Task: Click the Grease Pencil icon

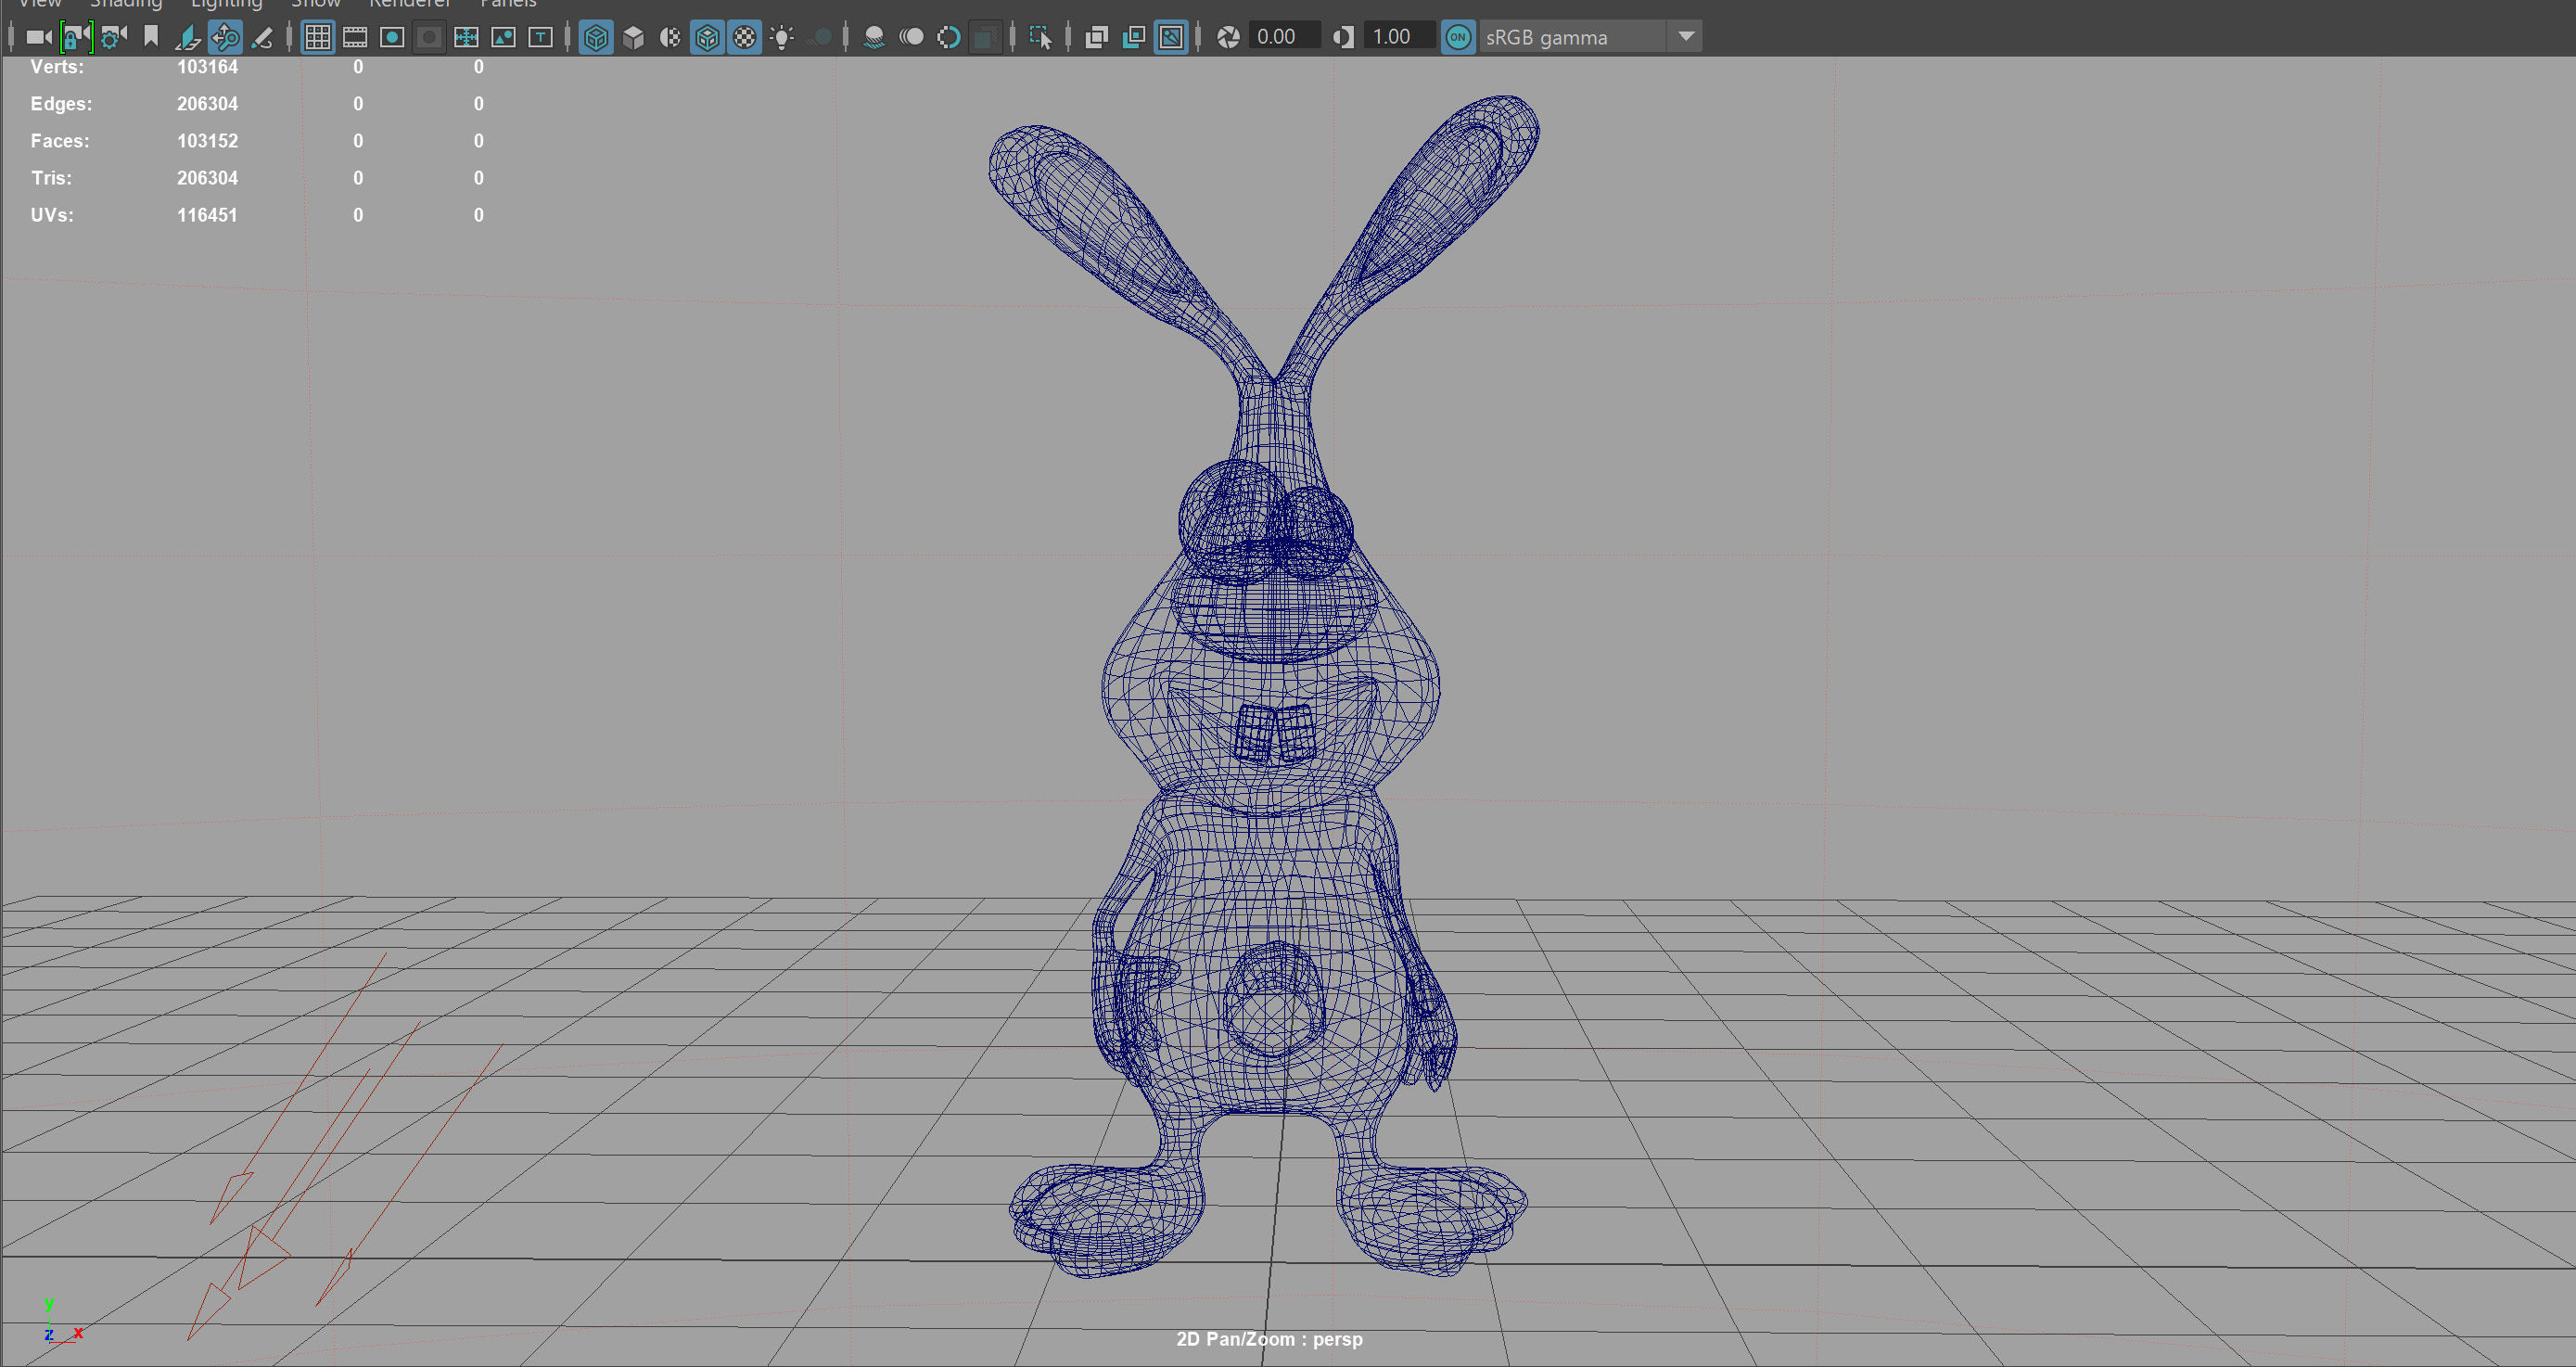Action: point(262,38)
